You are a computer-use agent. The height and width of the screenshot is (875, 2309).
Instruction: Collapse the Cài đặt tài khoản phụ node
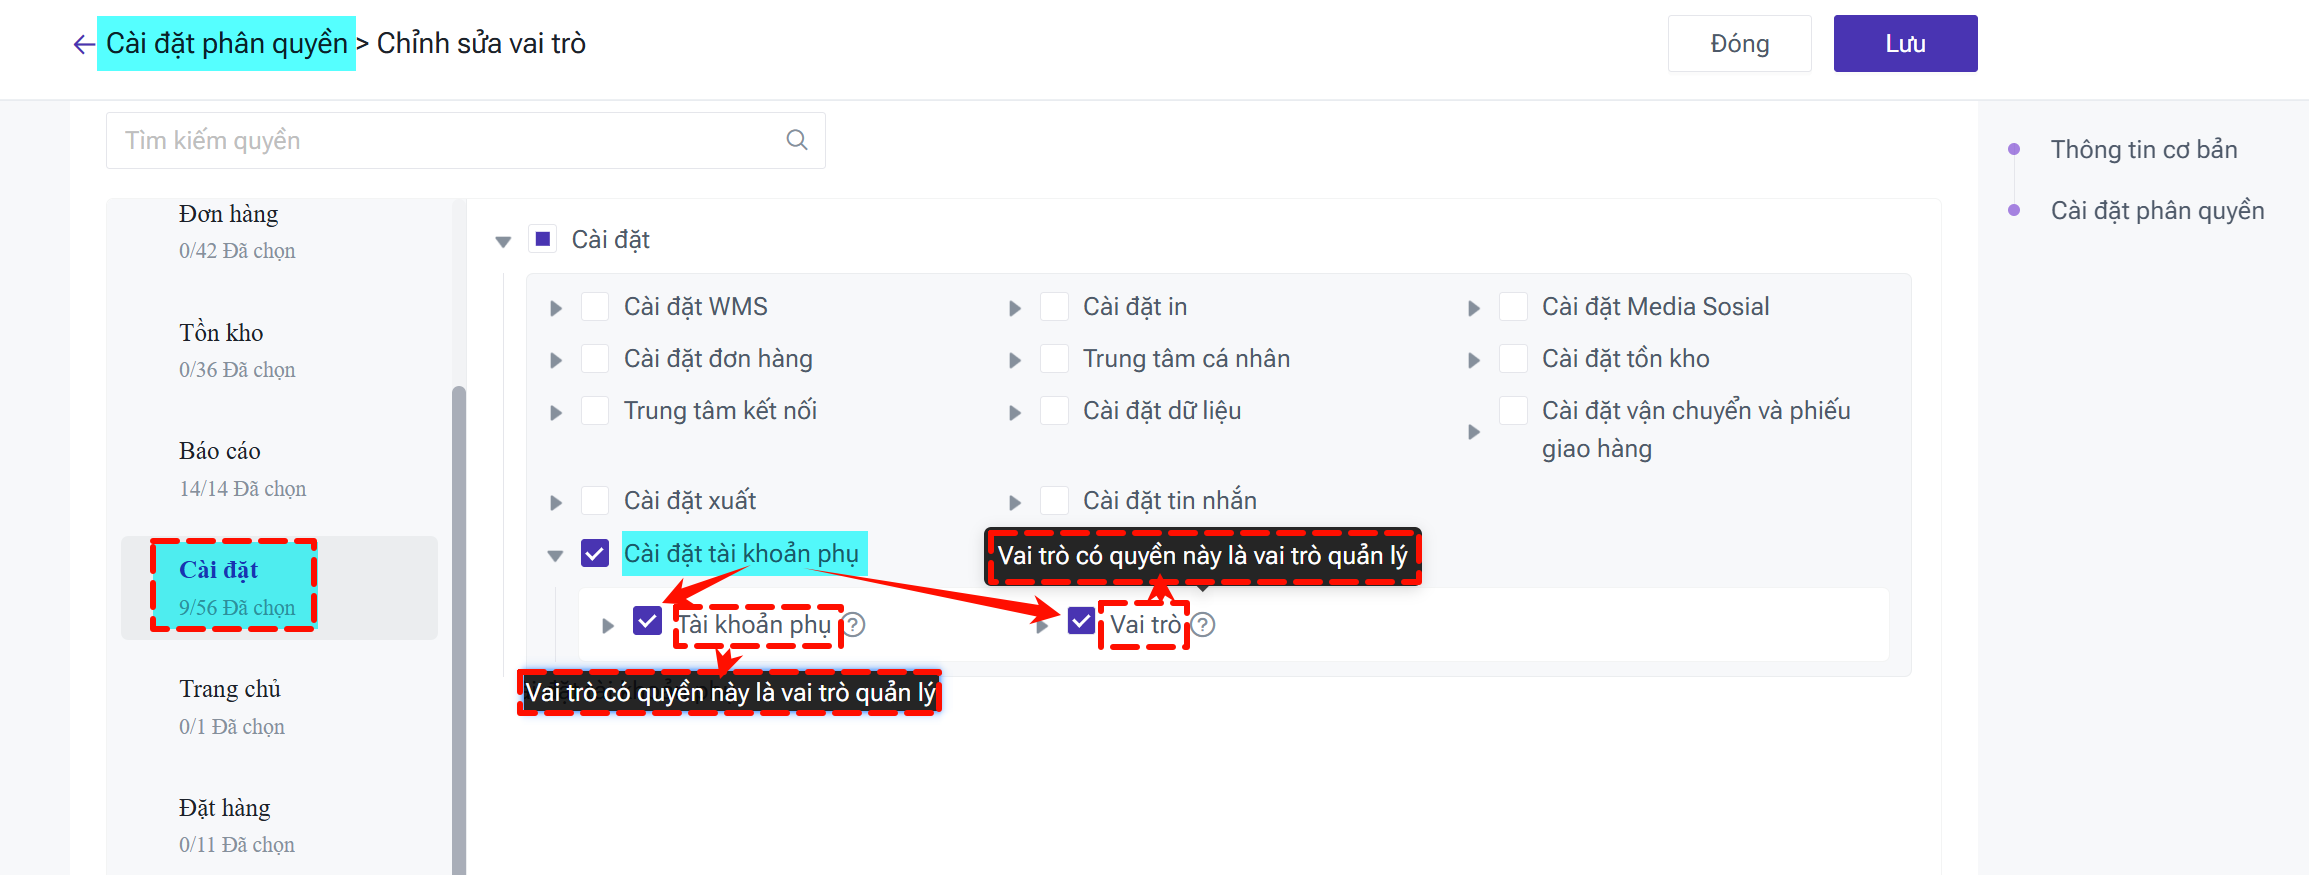[x=555, y=555]
